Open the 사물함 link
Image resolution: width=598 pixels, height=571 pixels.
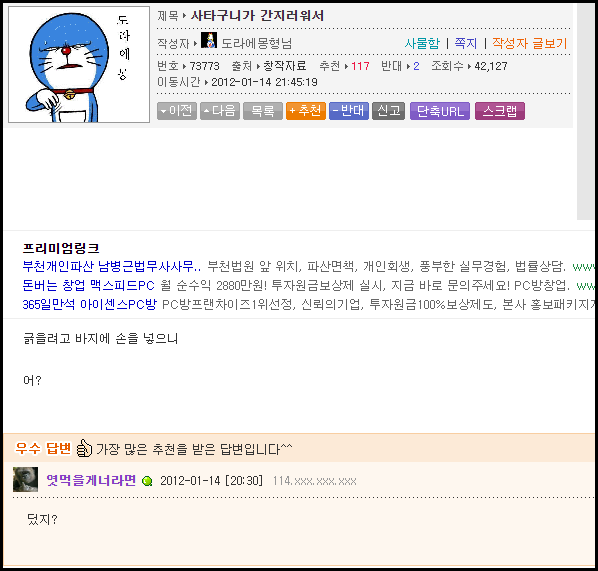[x=423, y=43]
